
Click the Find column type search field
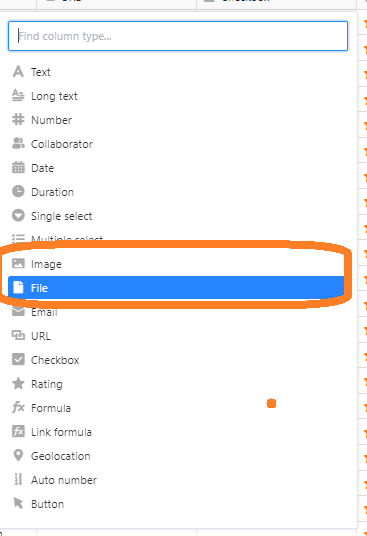178,36
